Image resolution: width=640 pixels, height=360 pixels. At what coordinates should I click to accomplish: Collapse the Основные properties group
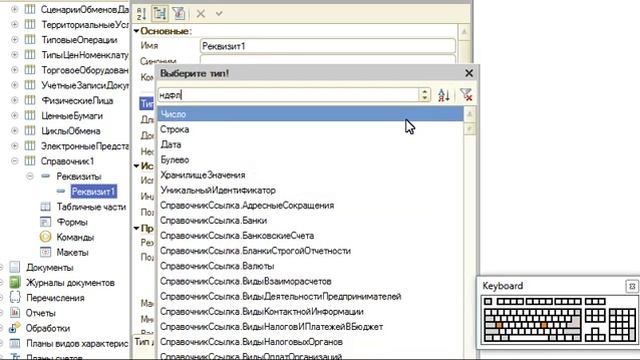coord(136,31)
